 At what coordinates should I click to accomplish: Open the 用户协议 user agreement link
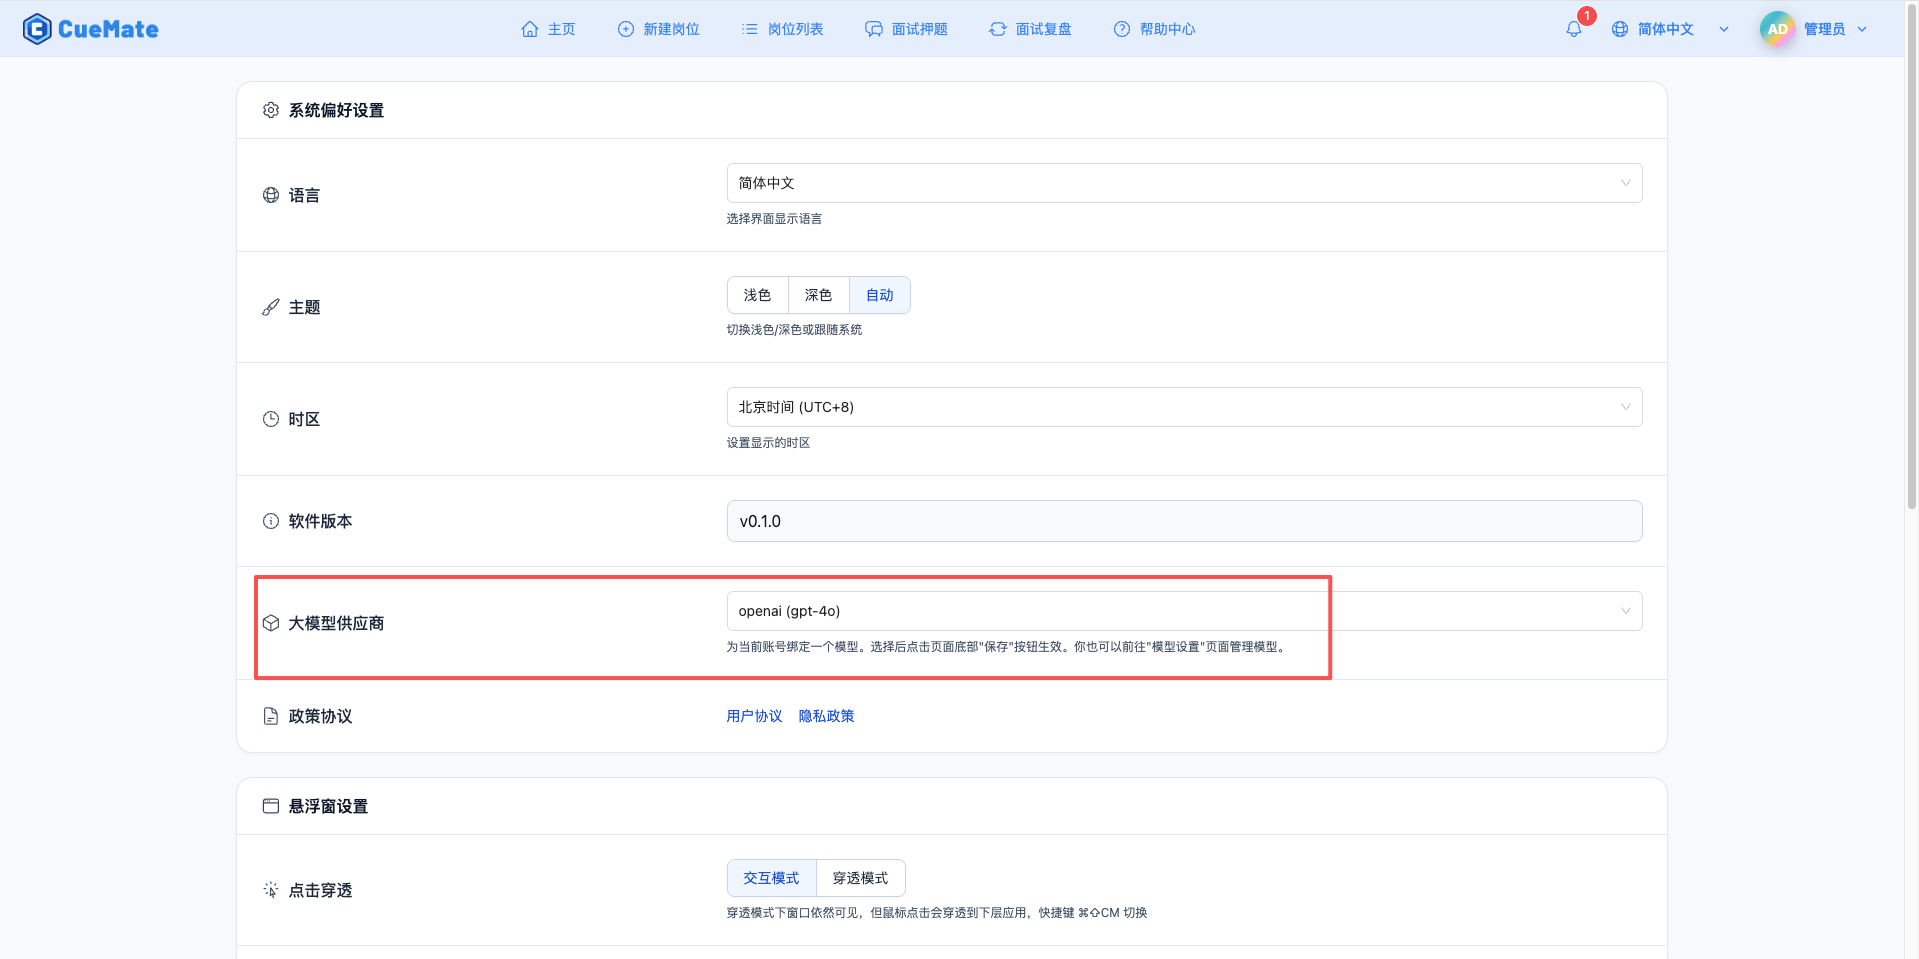754,716
